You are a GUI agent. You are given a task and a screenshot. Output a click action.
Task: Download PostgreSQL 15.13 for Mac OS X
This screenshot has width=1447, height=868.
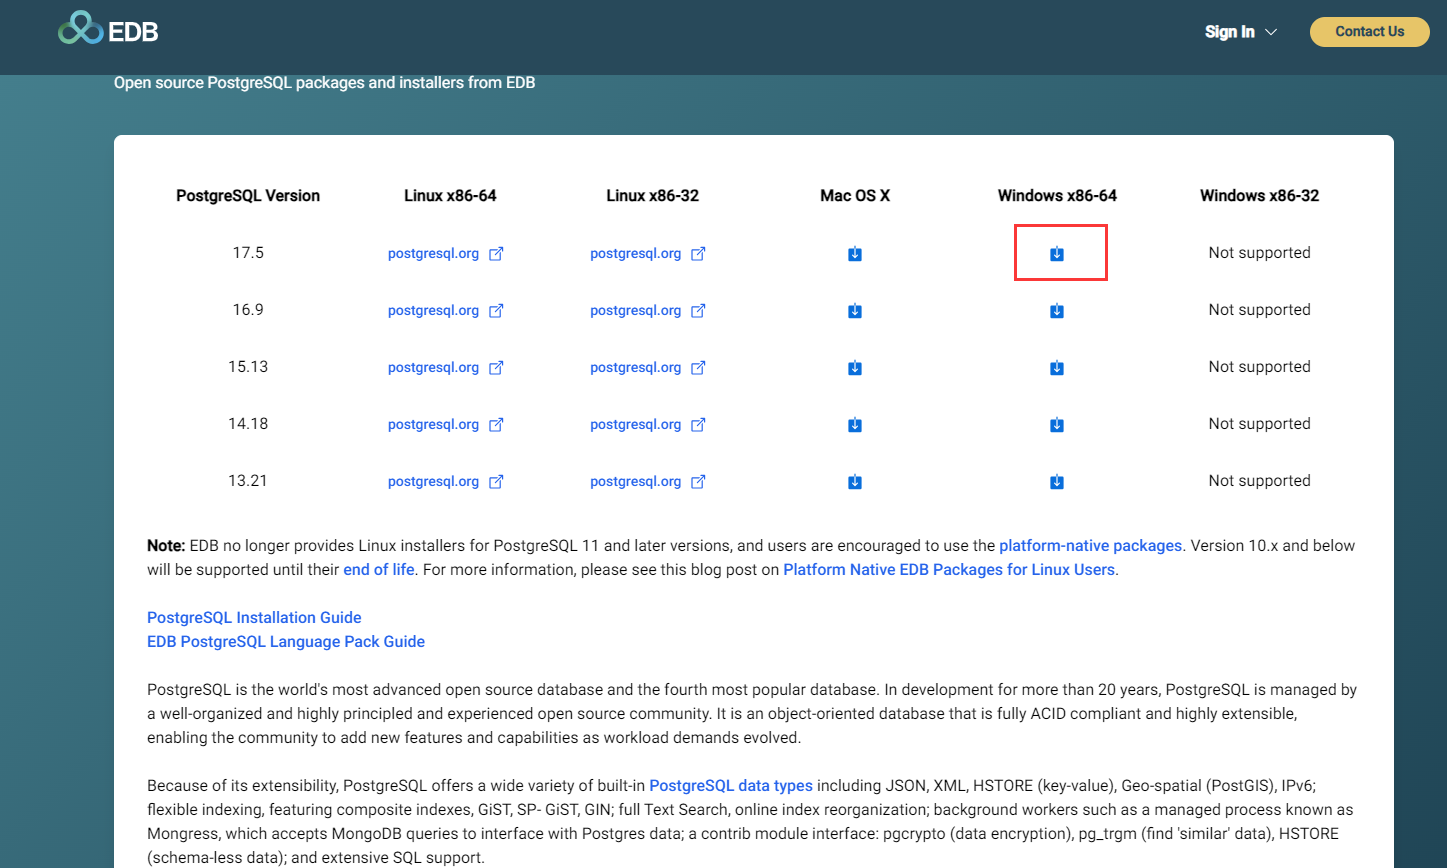pyautogui.click(x=855, y=368)
